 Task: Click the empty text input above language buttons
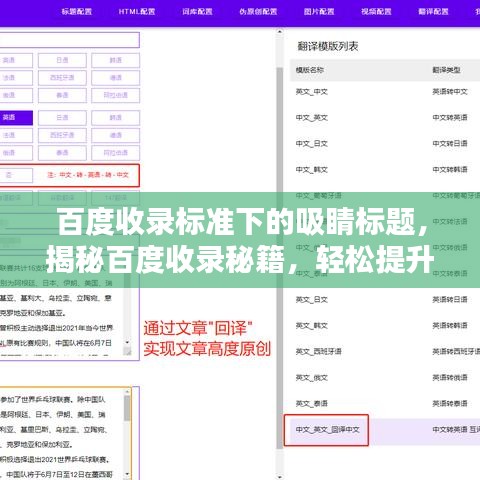[x=69, y=40]
